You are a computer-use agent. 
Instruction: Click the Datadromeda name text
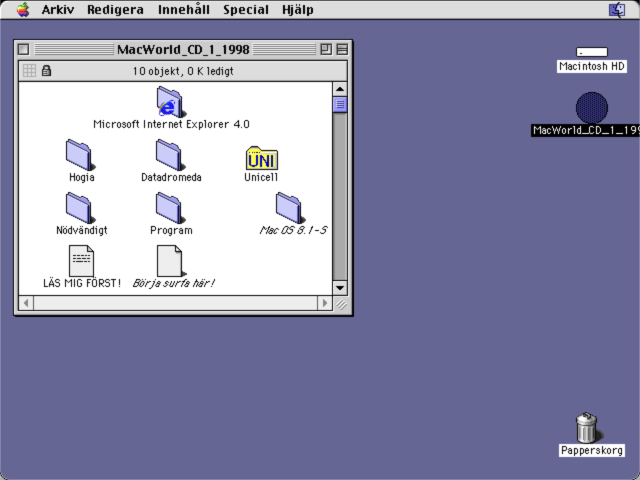click(171, 177)
